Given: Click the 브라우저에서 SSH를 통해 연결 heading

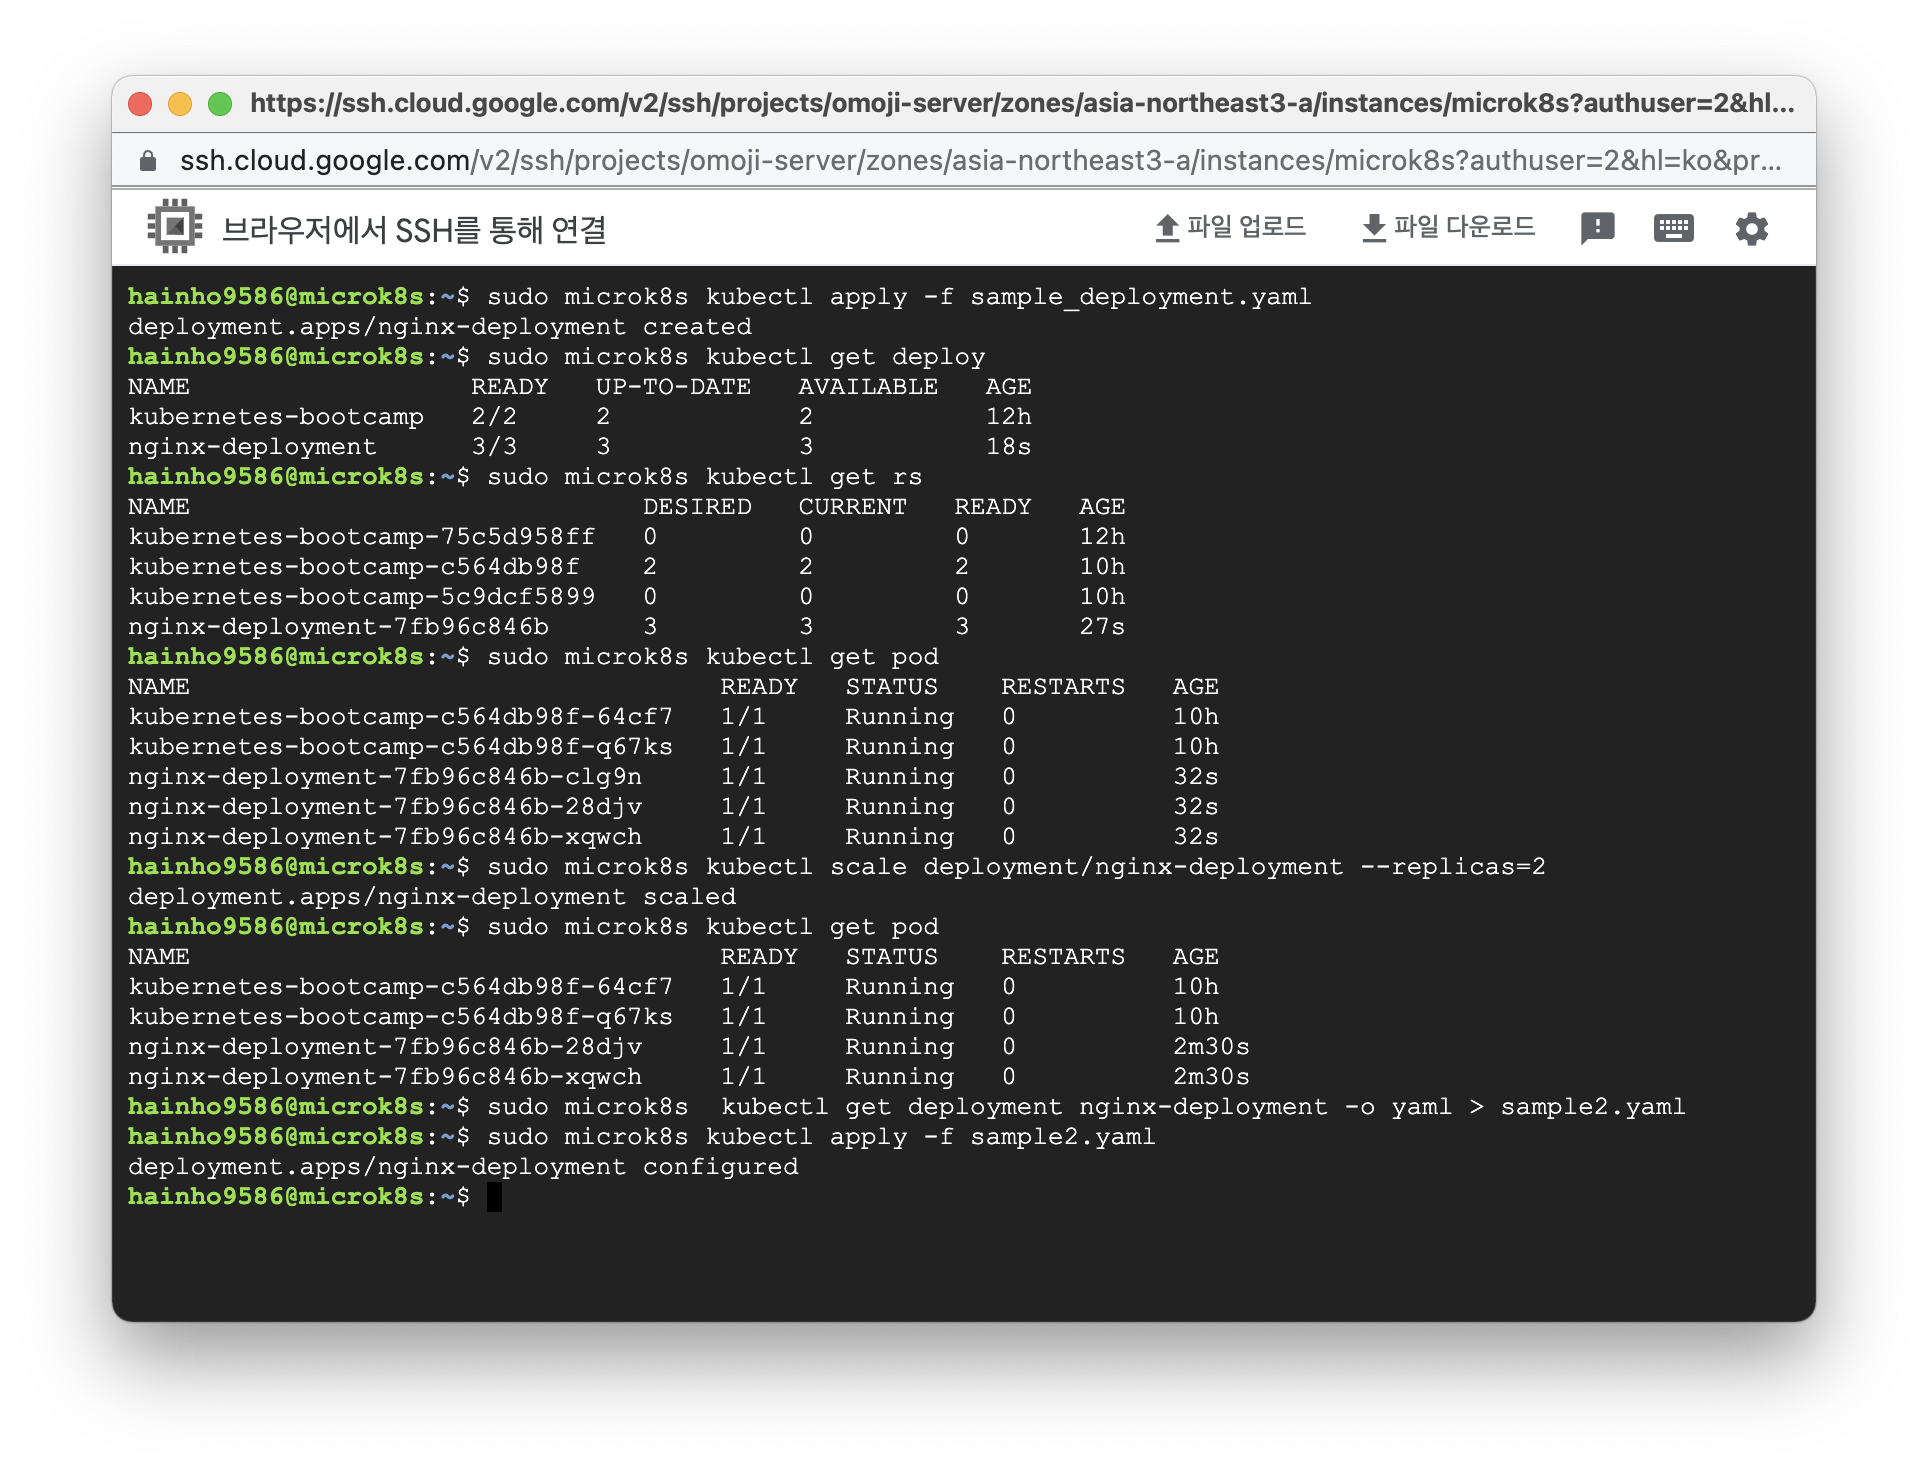Looking at the screenshot, I should coord(413,230).
